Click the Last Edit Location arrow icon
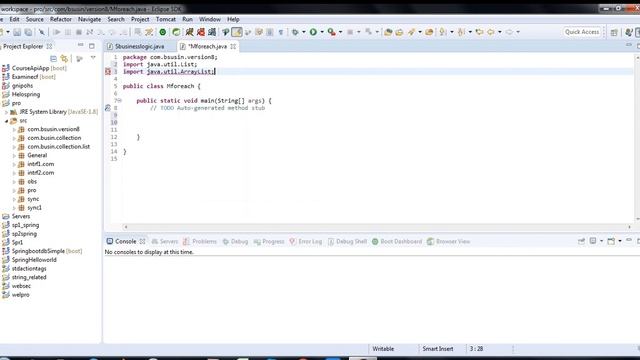640x360 pixels. coord(480,32)
